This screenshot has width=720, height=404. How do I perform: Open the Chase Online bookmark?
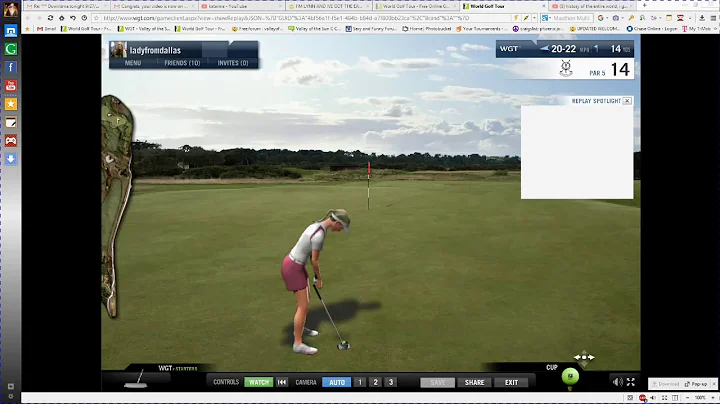click(x=652, y=28)
